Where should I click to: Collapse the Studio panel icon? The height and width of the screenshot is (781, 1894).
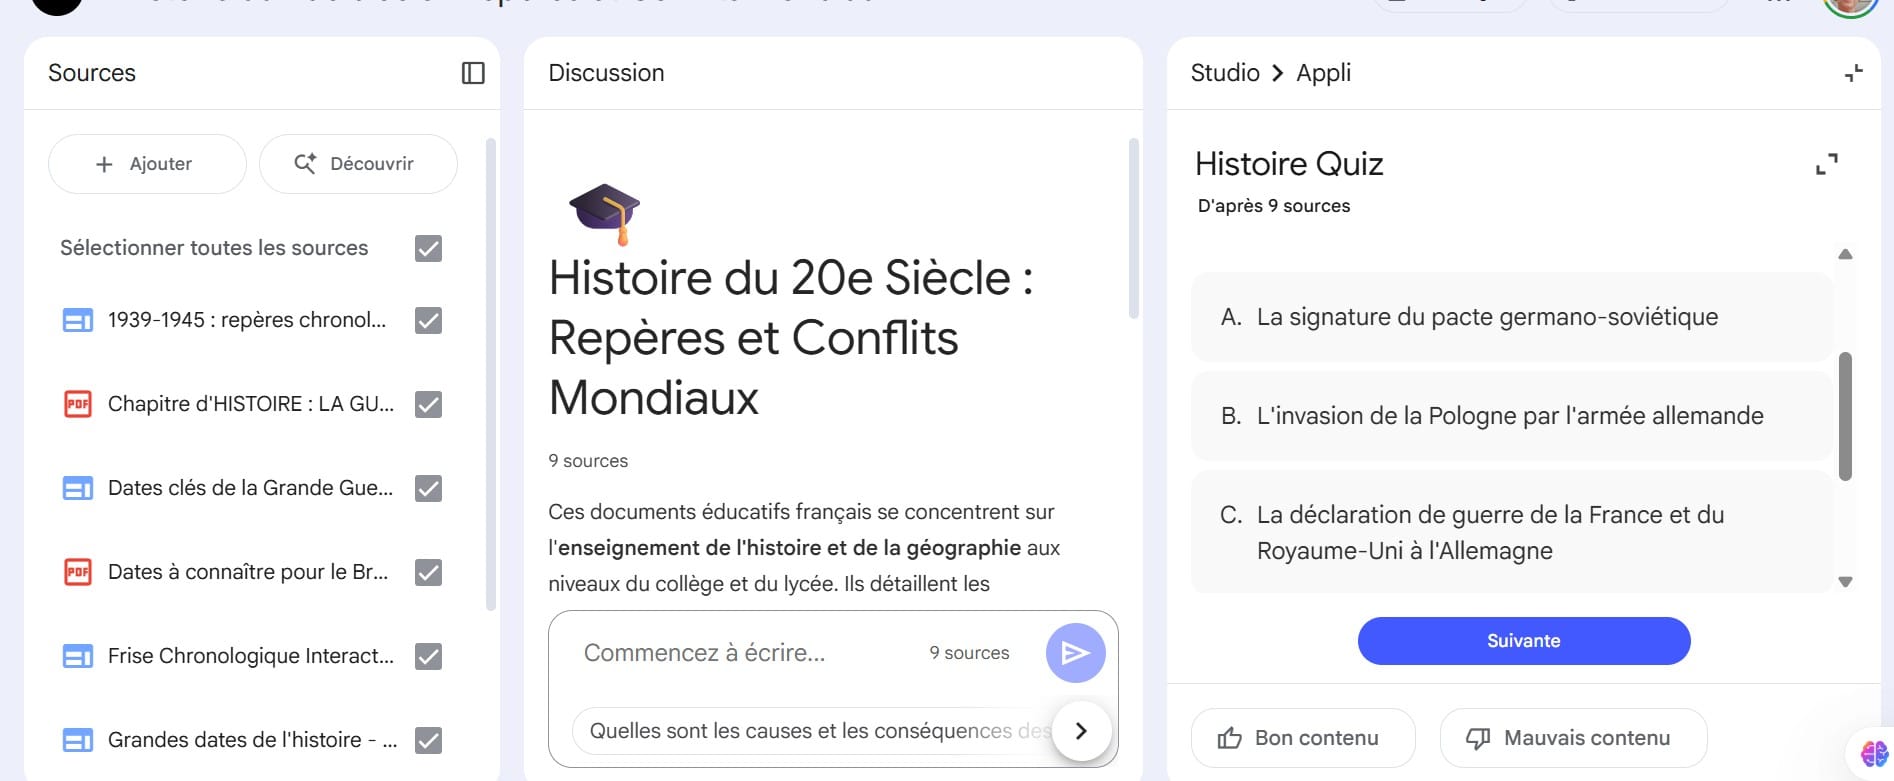(1853, 73)
